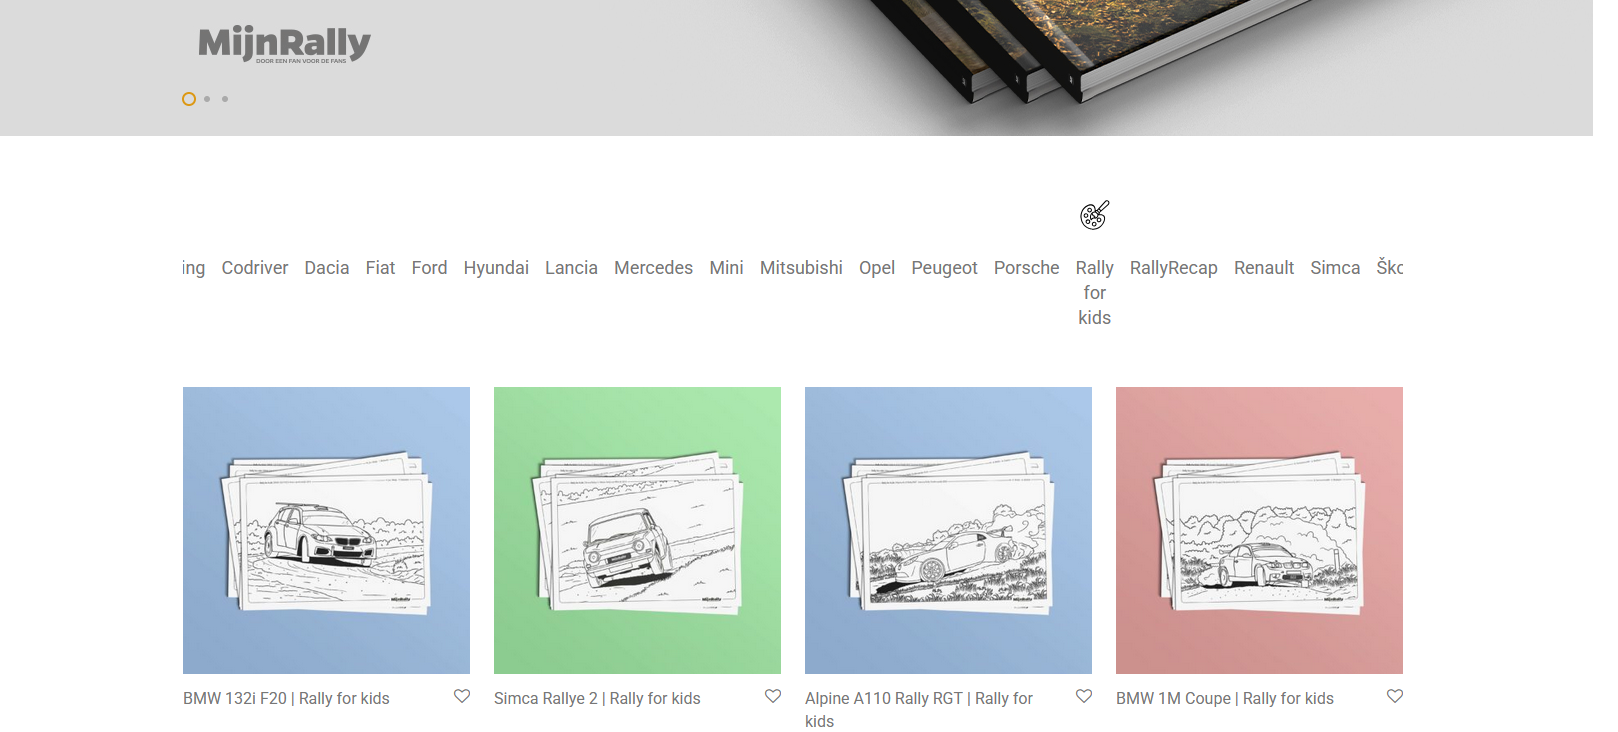Open the Simca Rallye 2 product image
The width and height of the screenshot is (1618, 732).
(x=637, y=530)
